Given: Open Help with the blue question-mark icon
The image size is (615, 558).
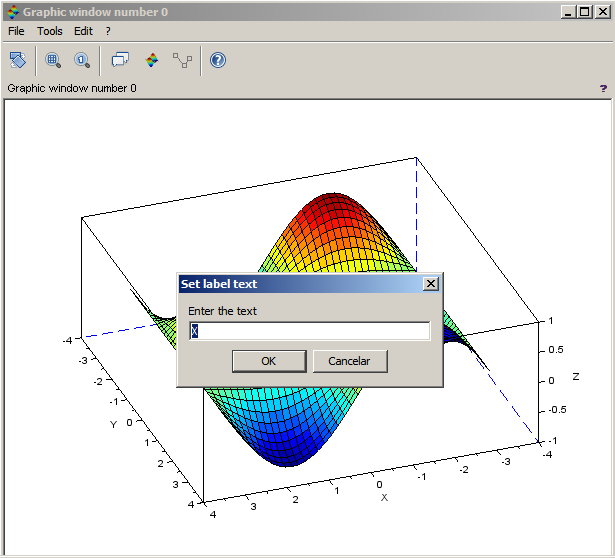Looking at the screenshot, I should click(x=218, y=61).
